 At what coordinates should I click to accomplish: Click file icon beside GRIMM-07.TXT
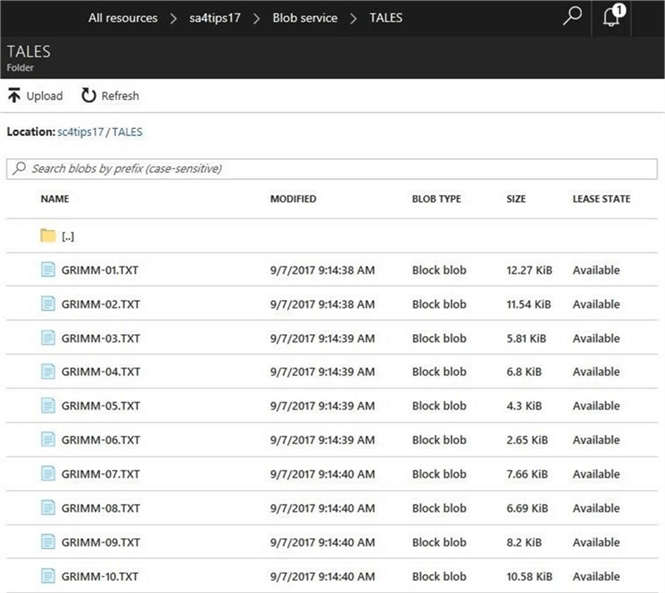click(x=48, y=474)
